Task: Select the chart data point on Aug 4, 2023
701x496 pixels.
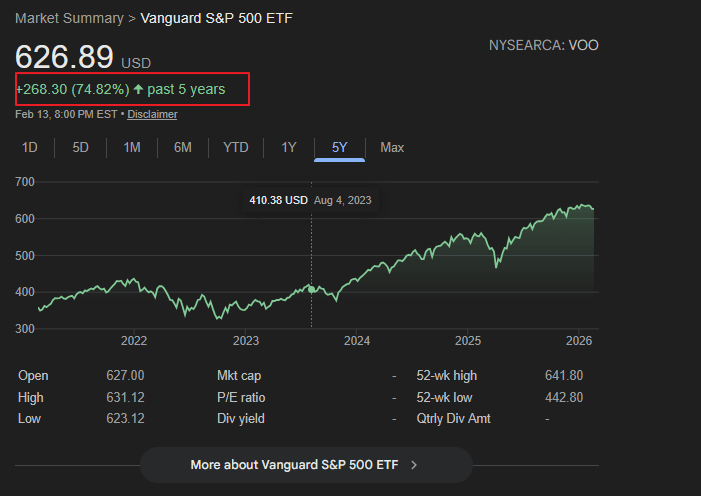Action: 311,289
